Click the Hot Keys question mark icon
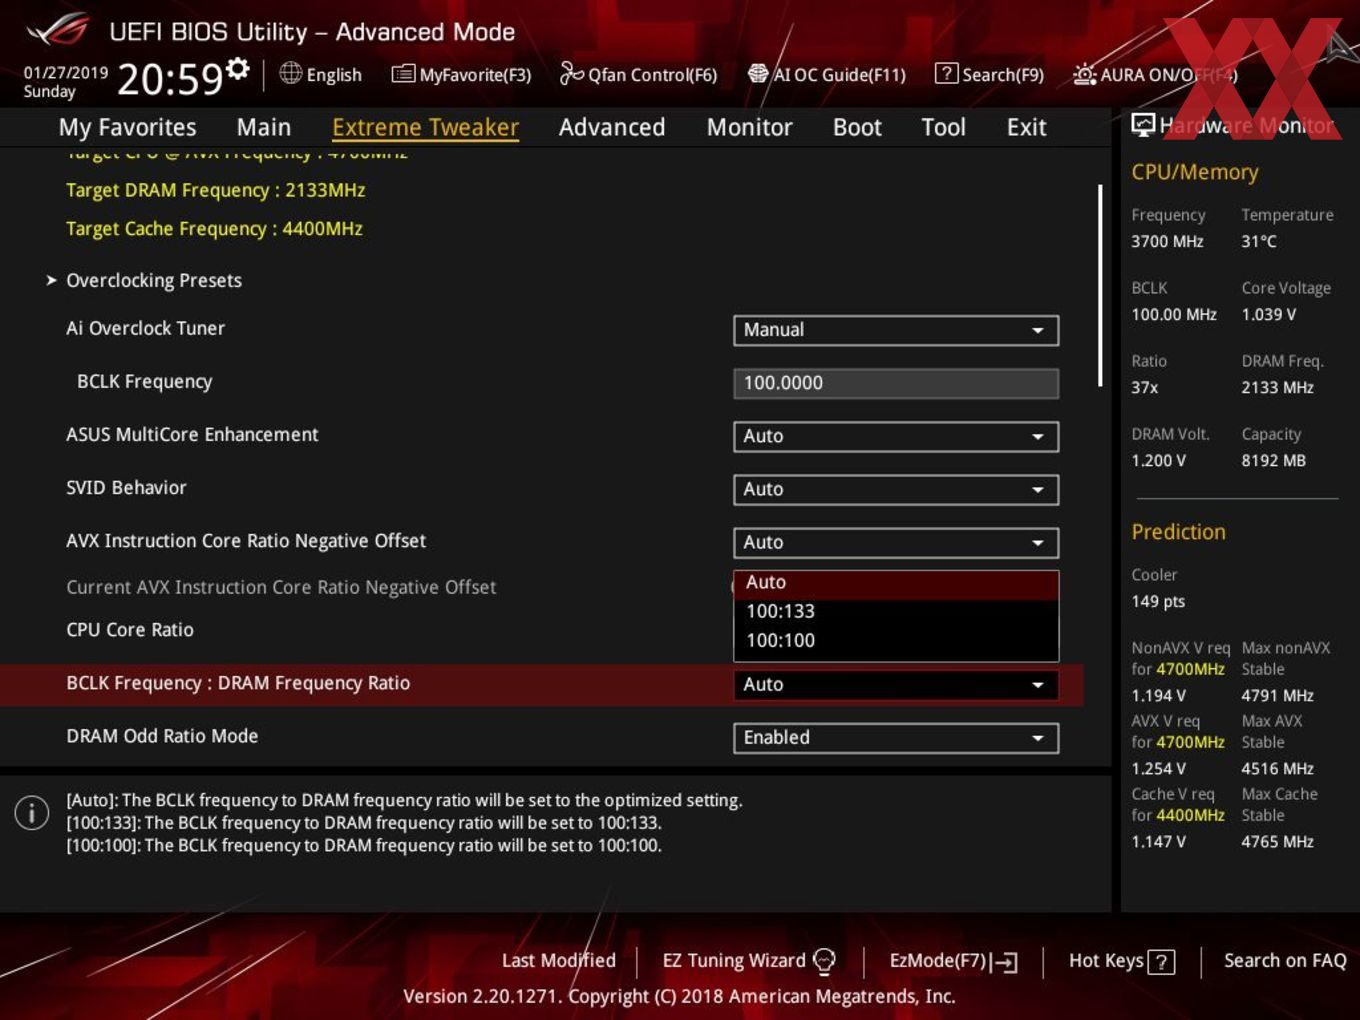Image resolution: width=1360 pixels, height=1020 pixels. (x=1161, y=962)
